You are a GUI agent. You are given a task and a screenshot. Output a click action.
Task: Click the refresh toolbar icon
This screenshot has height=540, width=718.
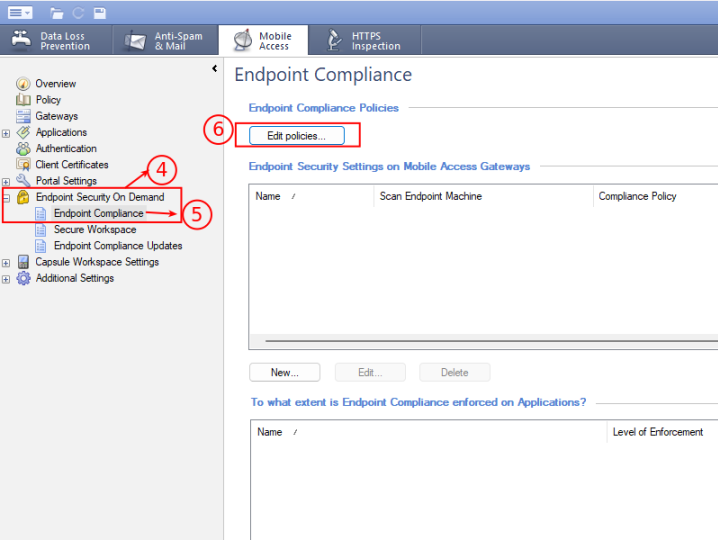pos(78,13)
